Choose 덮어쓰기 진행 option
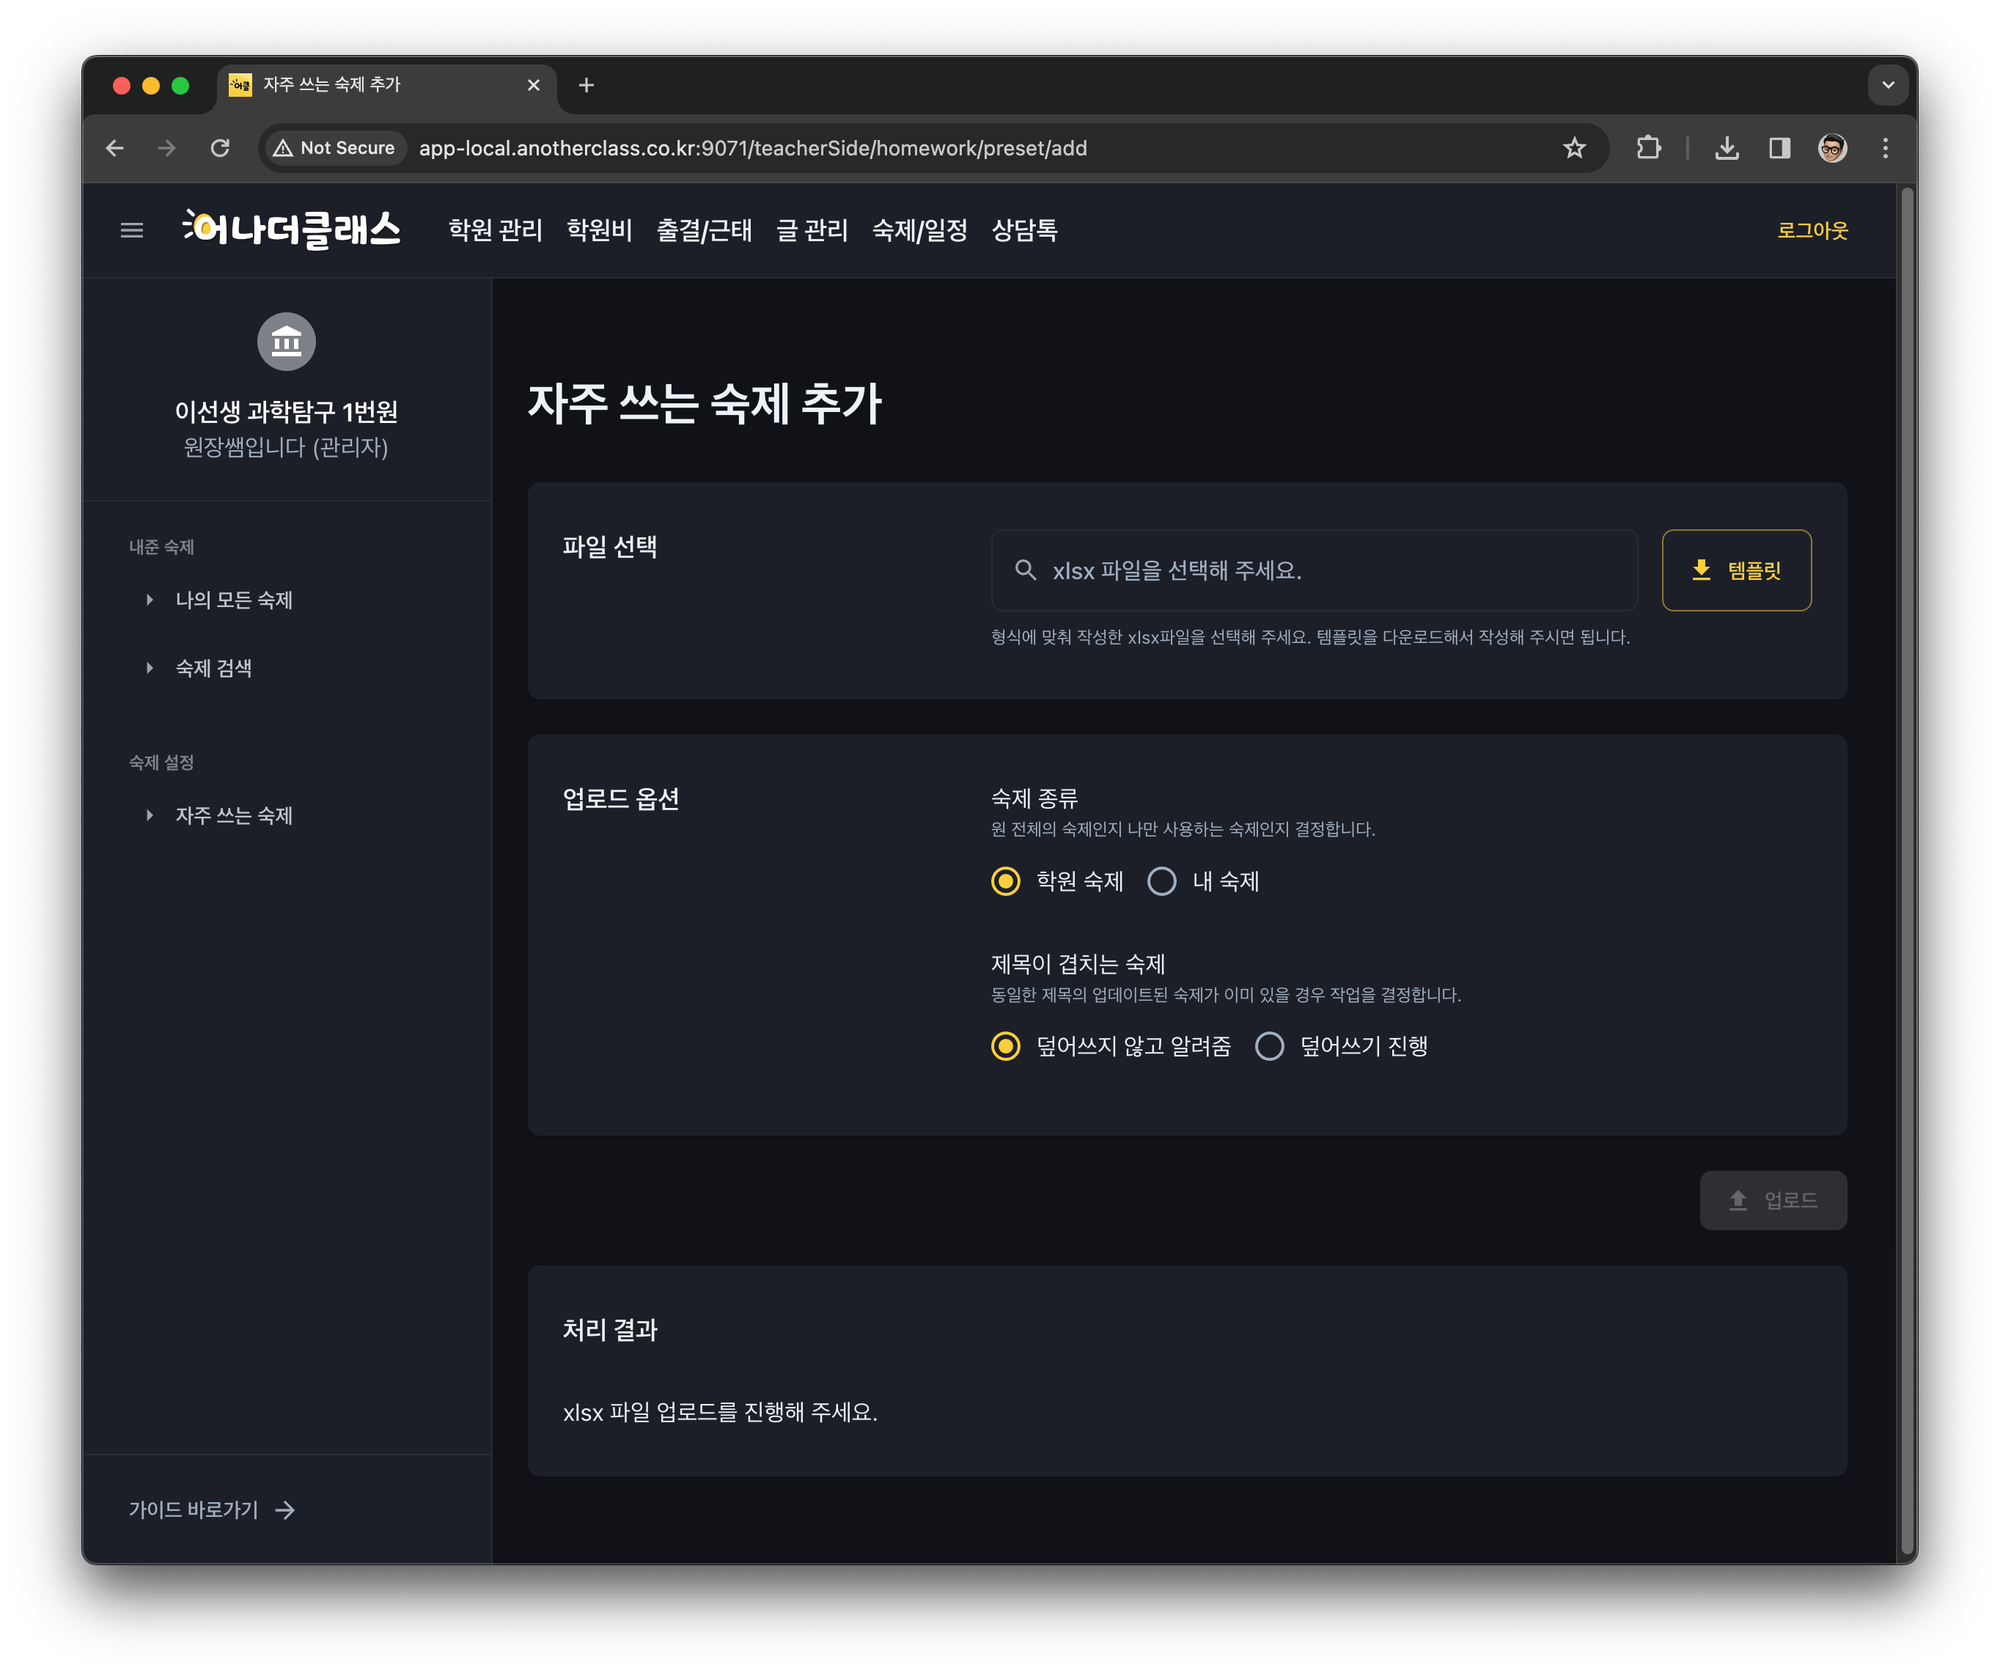This screenshot has height=1673, width=2000. (x=1270, y=1046)
